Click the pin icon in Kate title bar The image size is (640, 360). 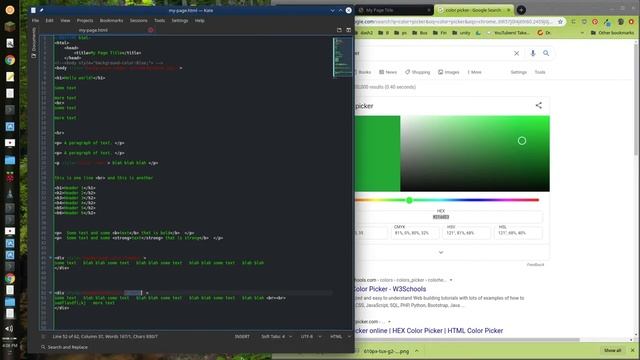coord(41,10)
